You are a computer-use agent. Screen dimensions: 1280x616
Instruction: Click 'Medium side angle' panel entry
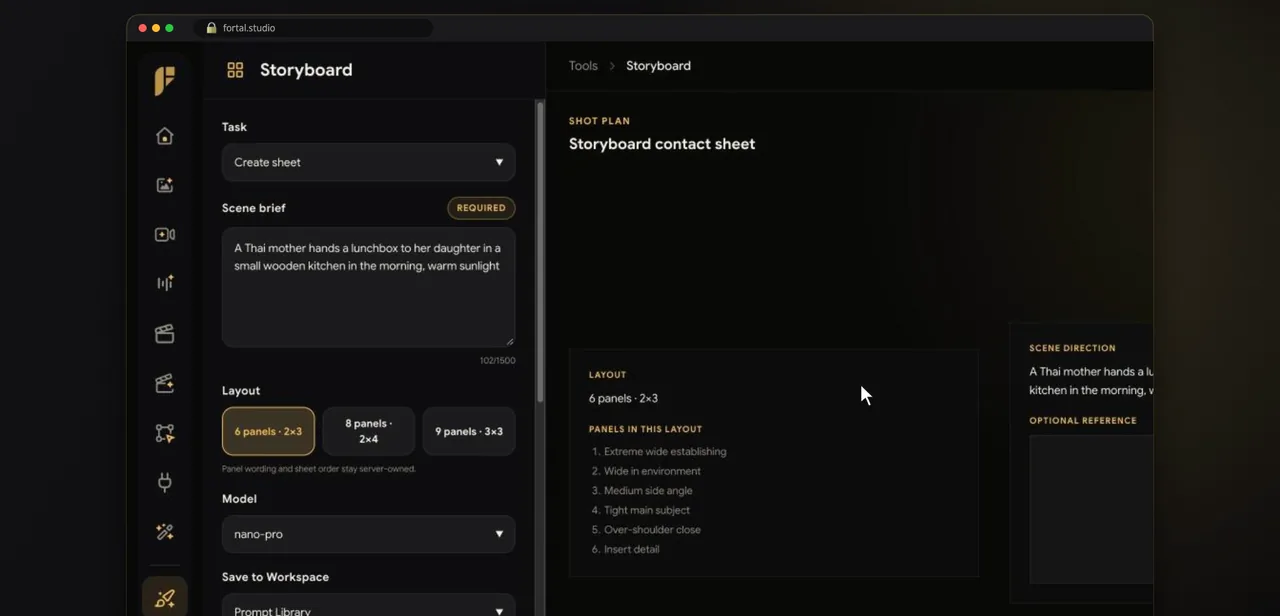pyautogui.click(x=648, y=491)
